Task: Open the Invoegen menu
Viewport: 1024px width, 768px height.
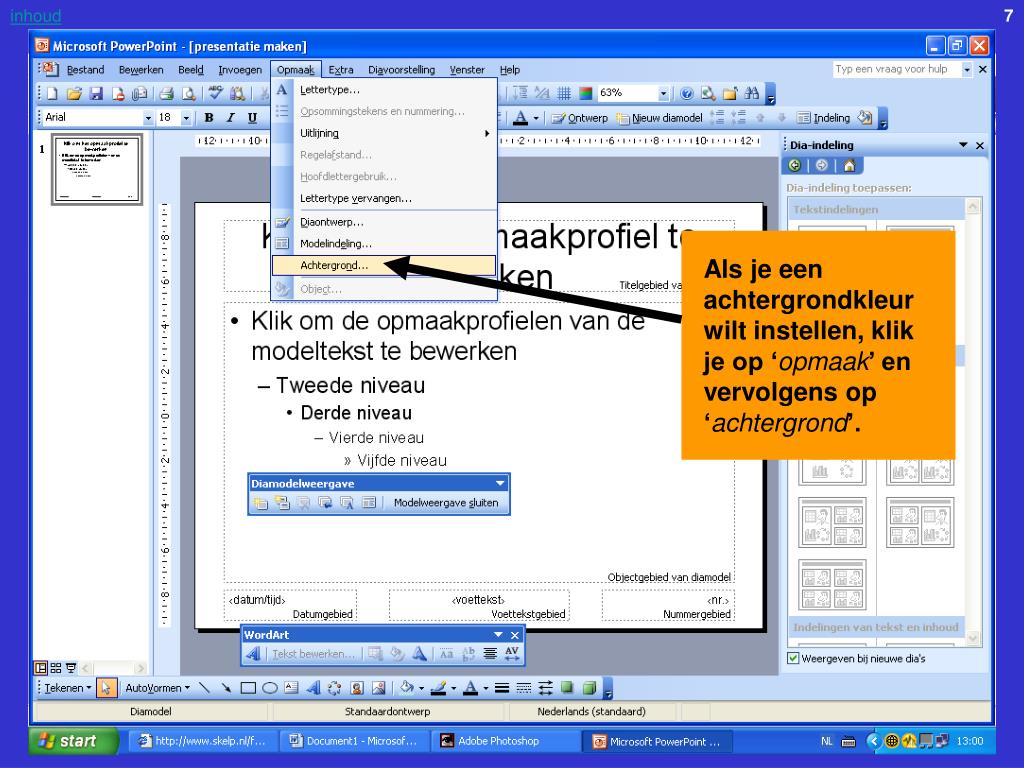Action: click(240, 70)
